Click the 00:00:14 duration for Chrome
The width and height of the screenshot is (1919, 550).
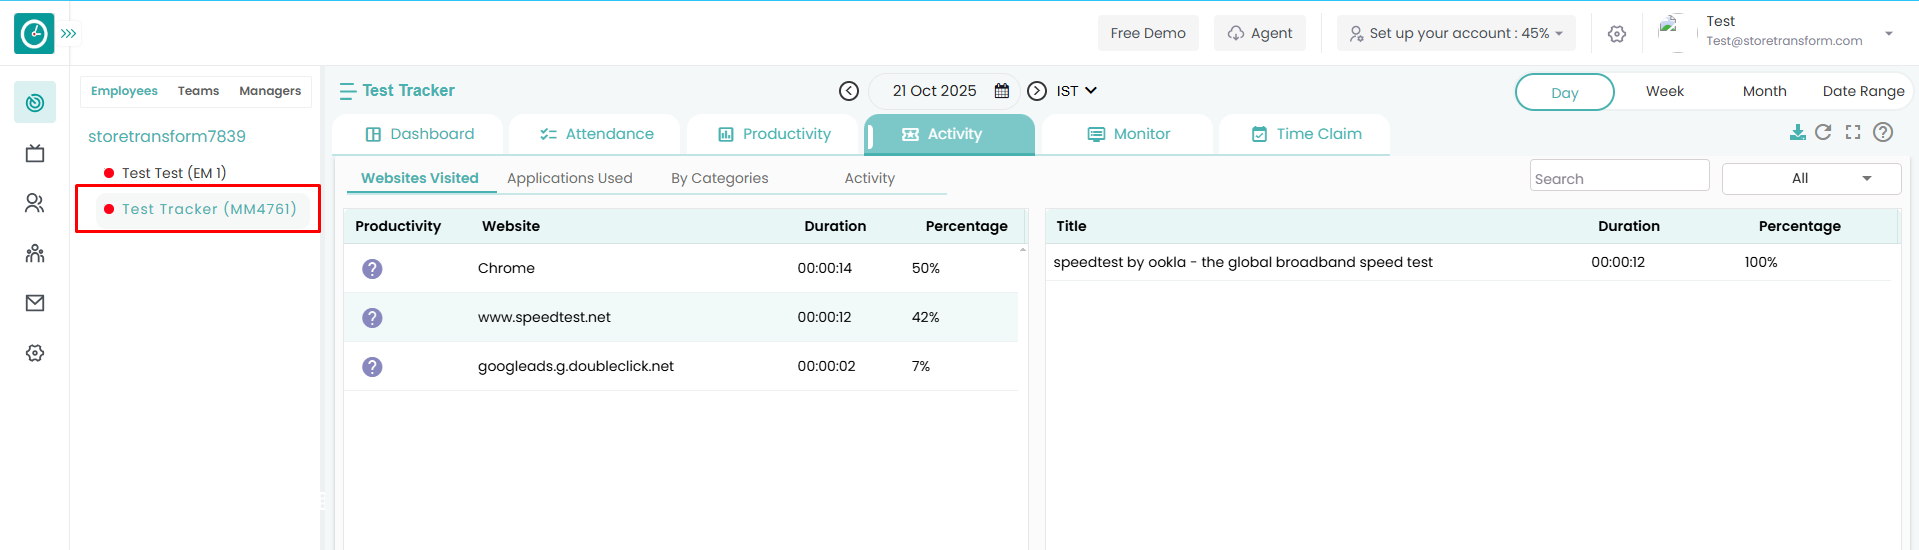coord(825,268)
